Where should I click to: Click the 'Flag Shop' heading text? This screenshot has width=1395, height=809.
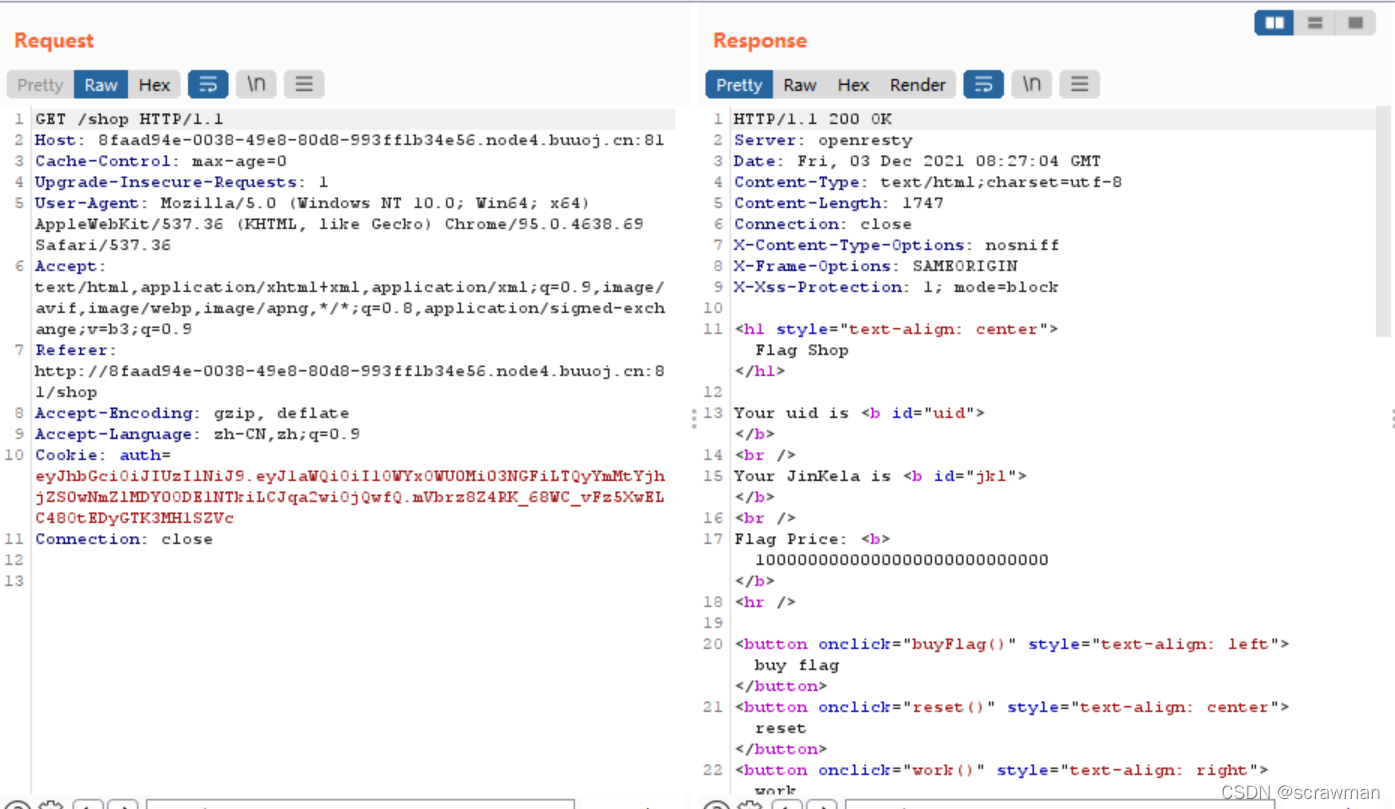[x=802, y=350]
